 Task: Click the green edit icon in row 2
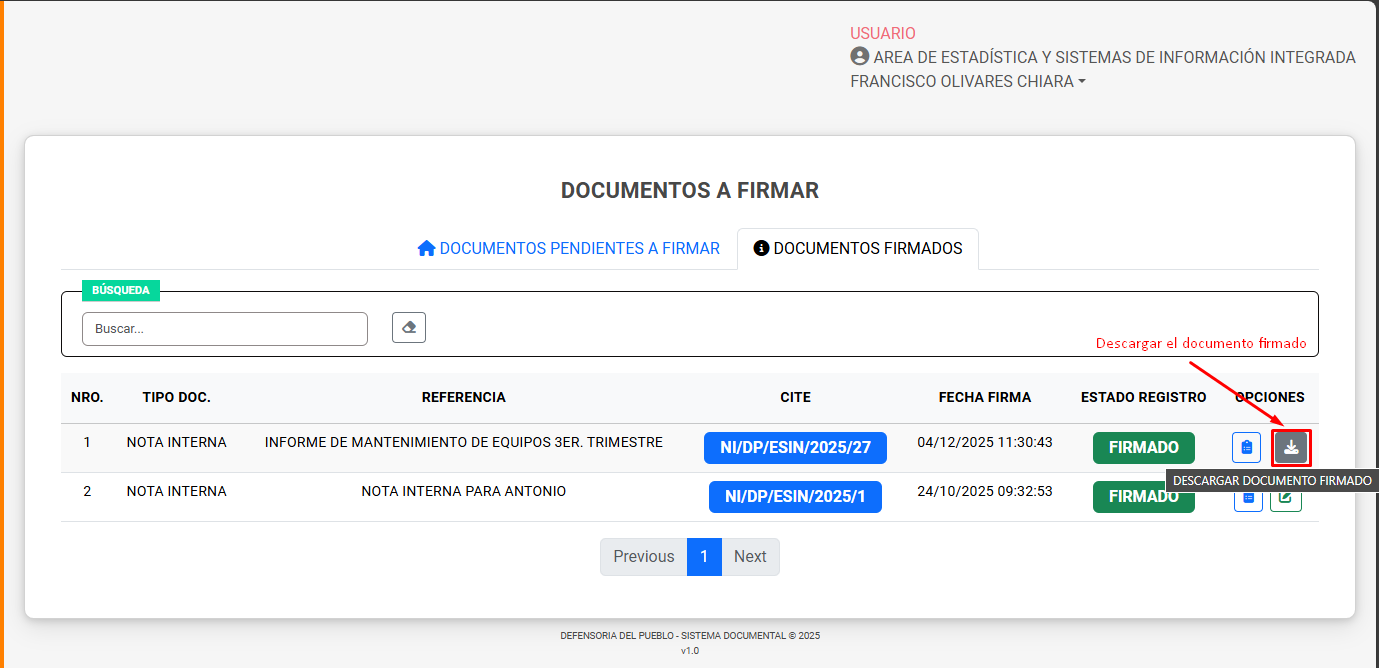1286,500
